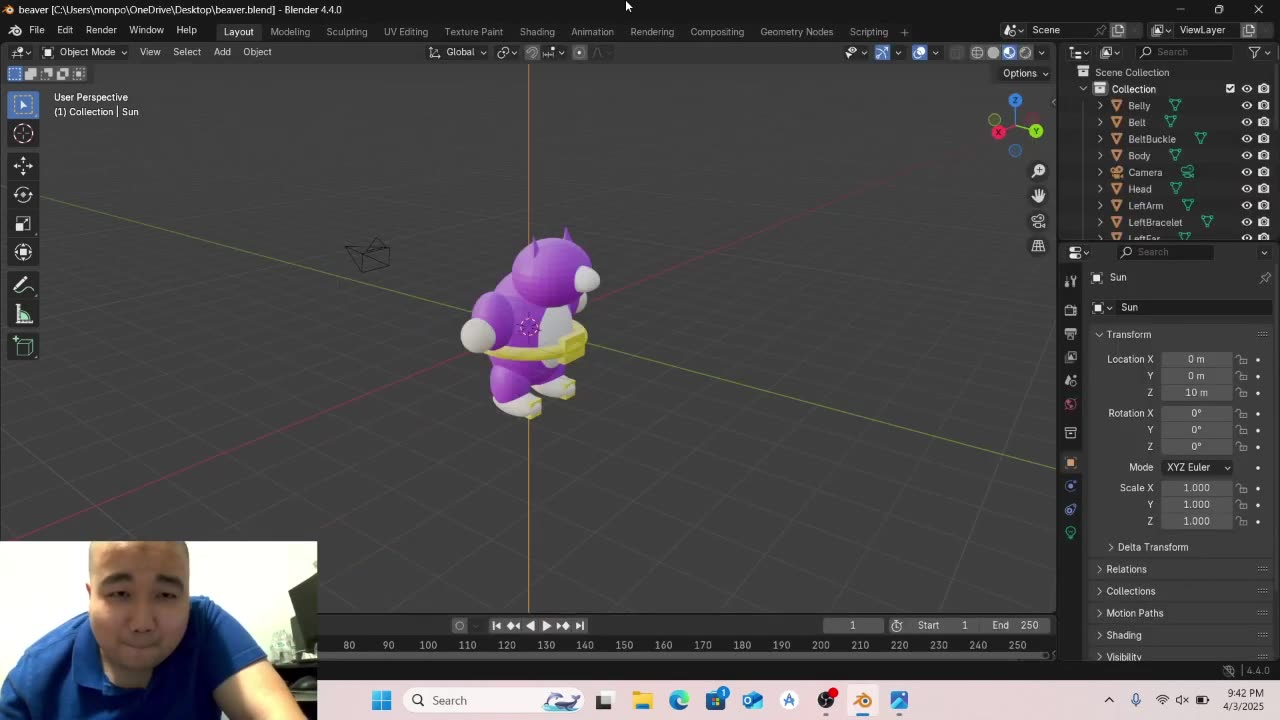Viewport: 1280px width, 720px height.
Task: Click the current frame number field
Action: [853, 625]
